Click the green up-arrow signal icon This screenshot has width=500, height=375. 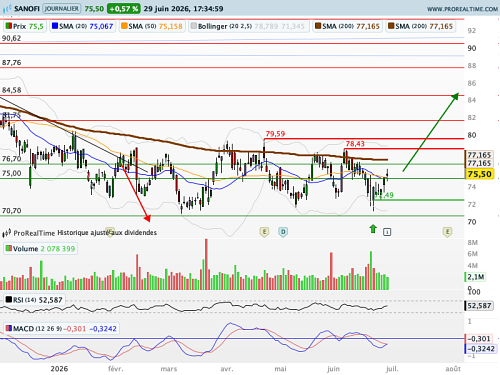[x=373, y=229]
